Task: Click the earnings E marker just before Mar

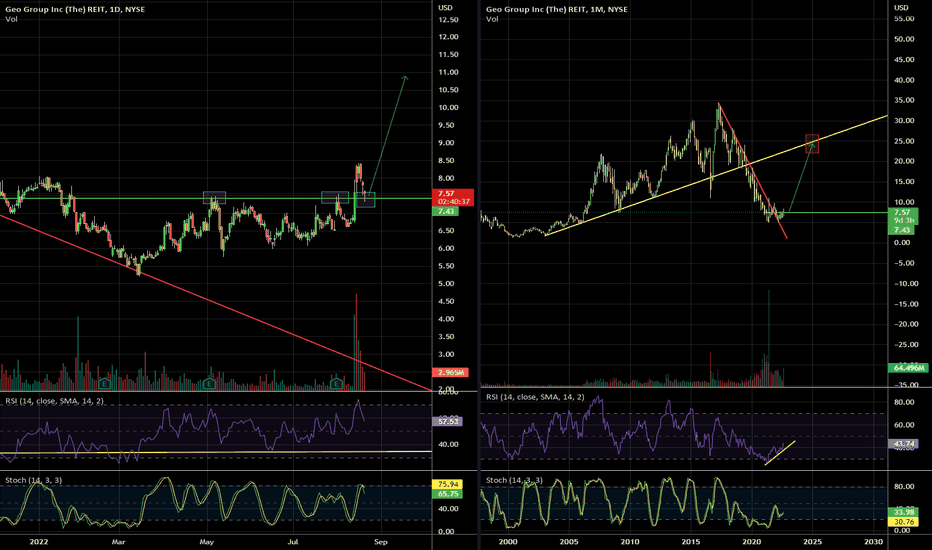Action: click(105, 384)
